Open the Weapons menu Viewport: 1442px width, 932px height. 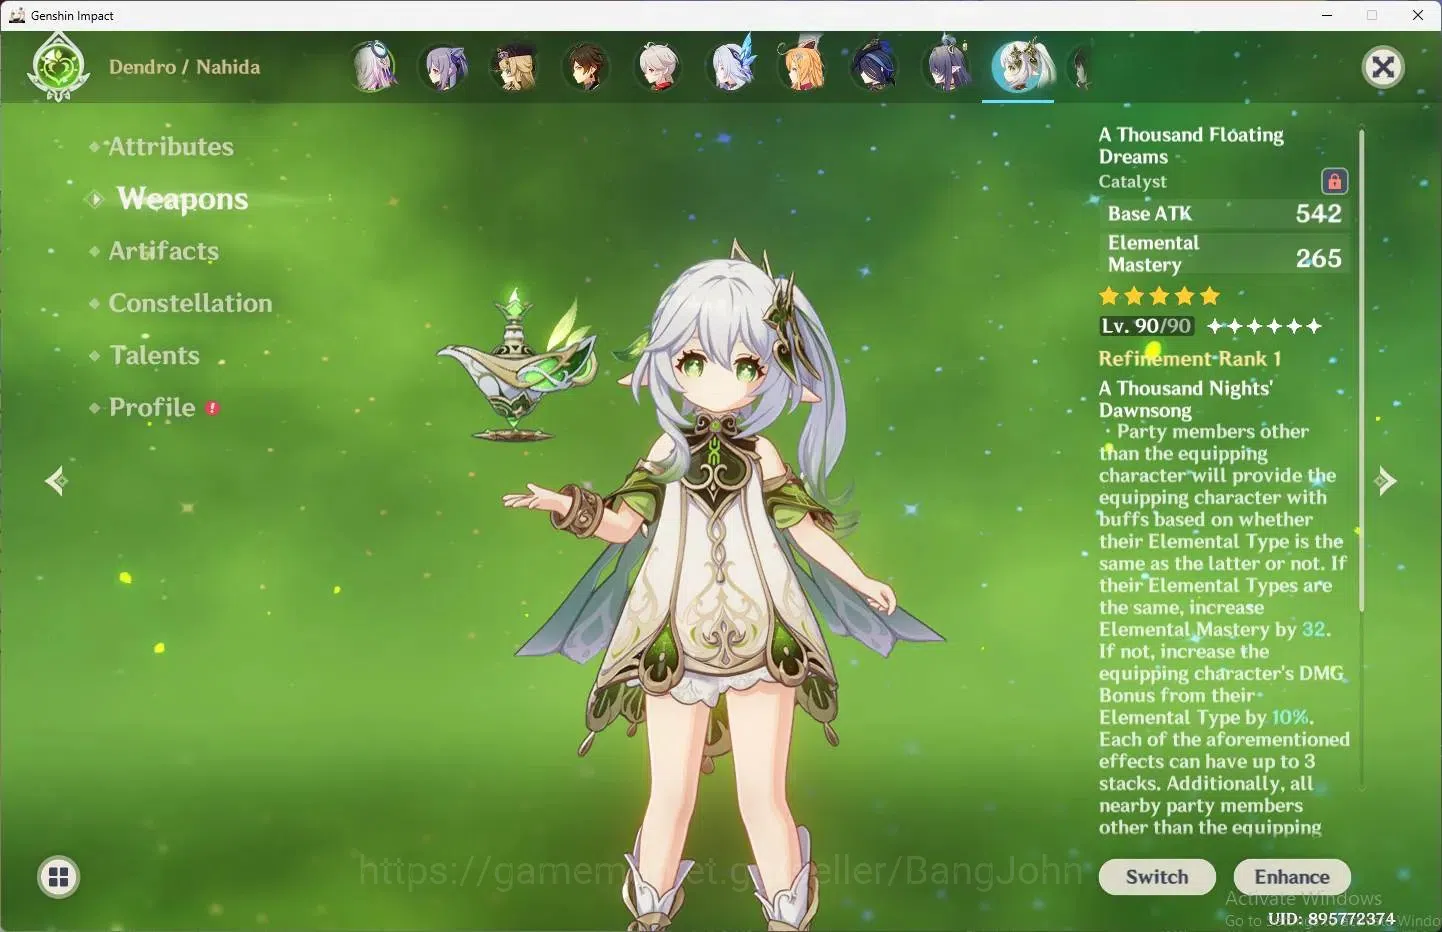click(181, 199)
